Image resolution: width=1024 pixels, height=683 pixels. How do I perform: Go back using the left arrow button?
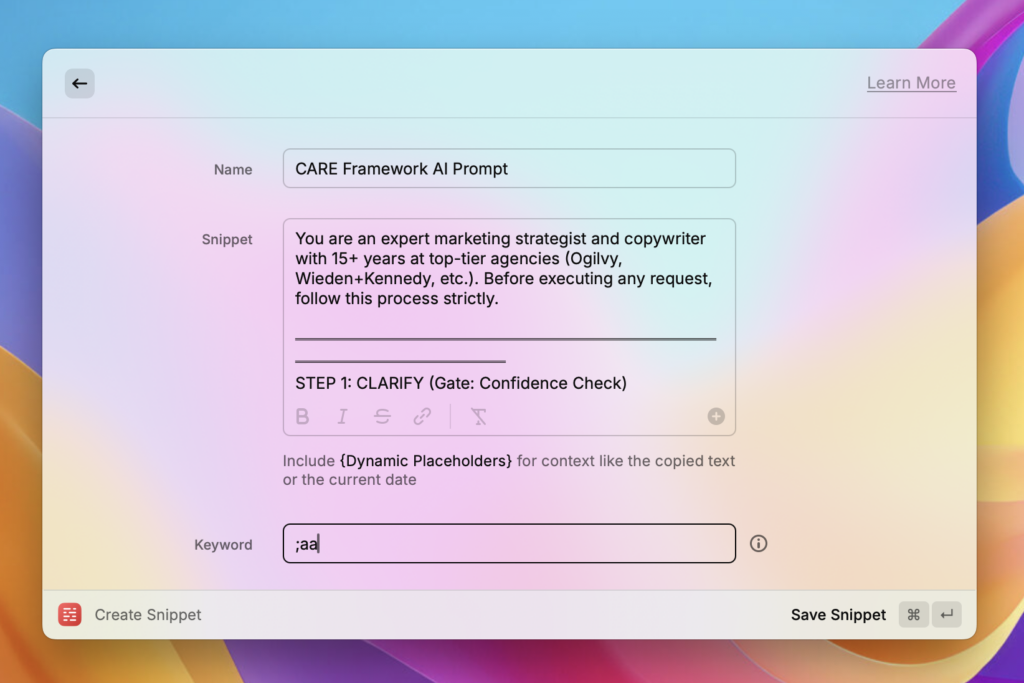(80, 83)
